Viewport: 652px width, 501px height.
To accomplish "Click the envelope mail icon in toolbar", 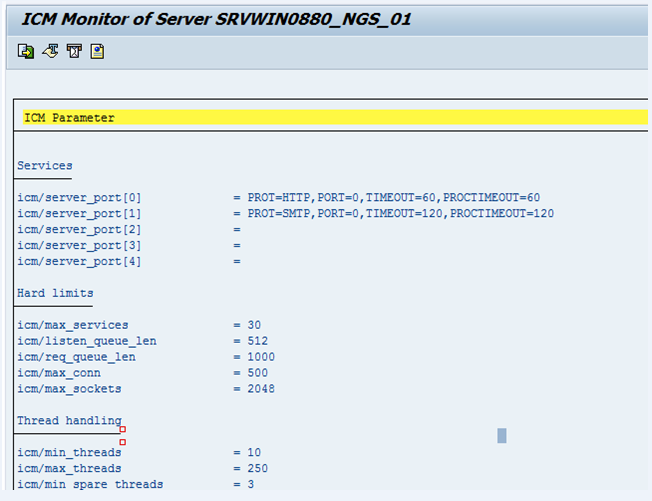I will [x=74, y=51].
